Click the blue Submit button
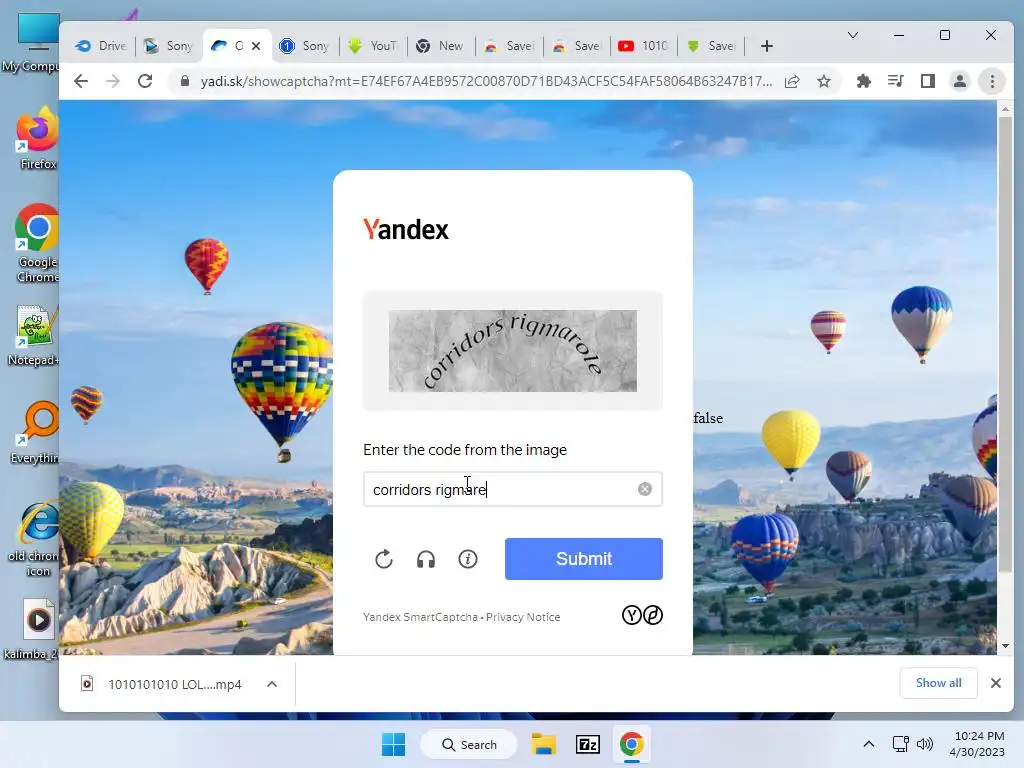This screenshot has width=1024, height=768. tap(584, 559)
